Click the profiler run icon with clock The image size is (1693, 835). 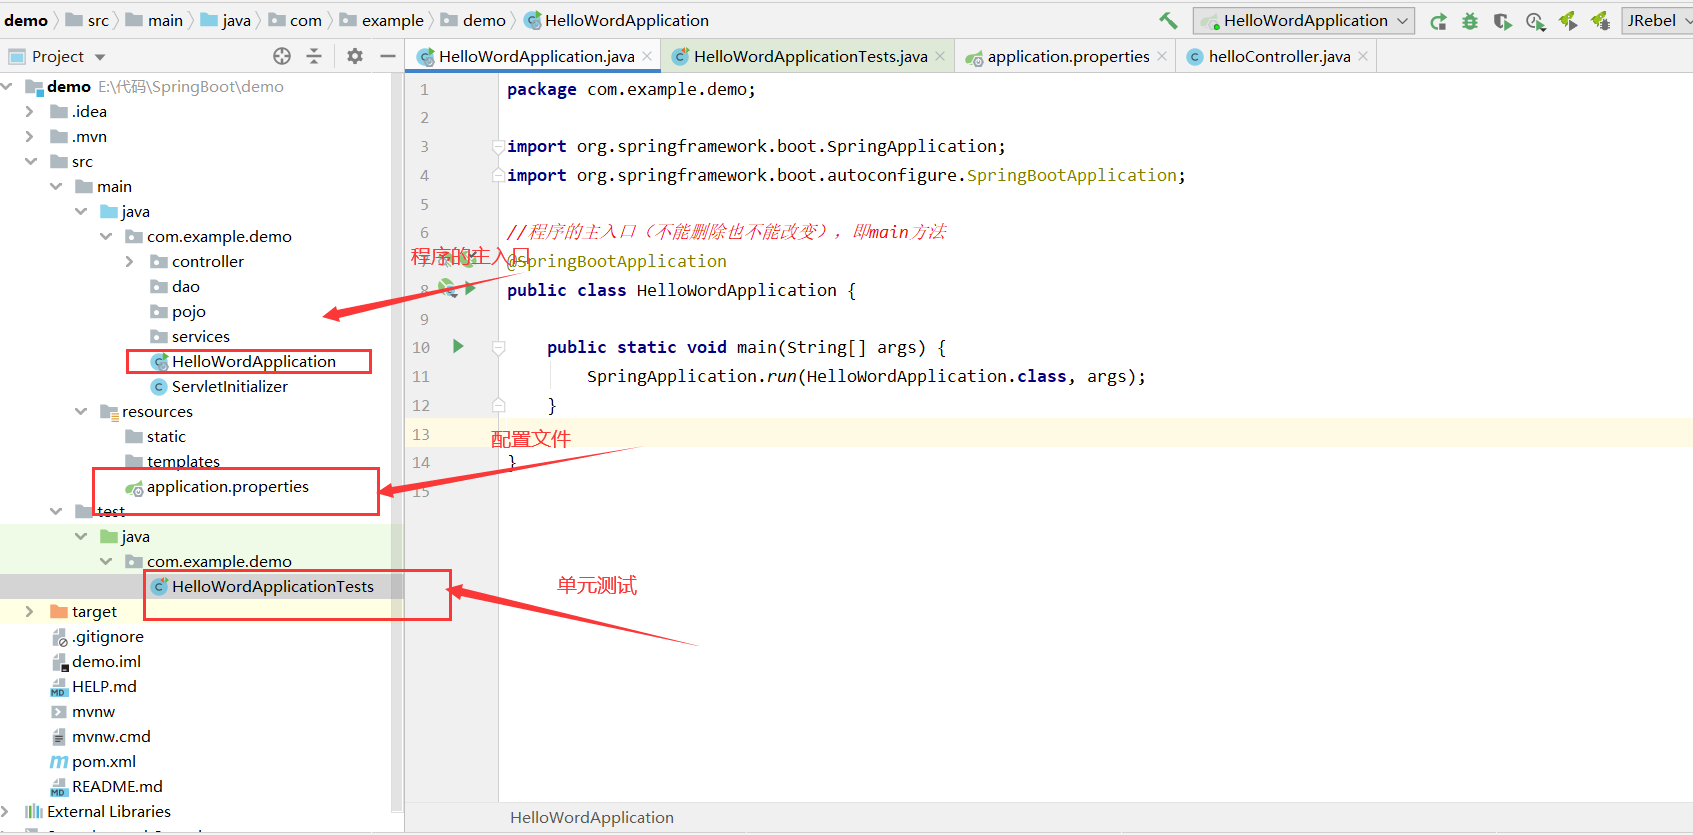[x=1535, y=21]
